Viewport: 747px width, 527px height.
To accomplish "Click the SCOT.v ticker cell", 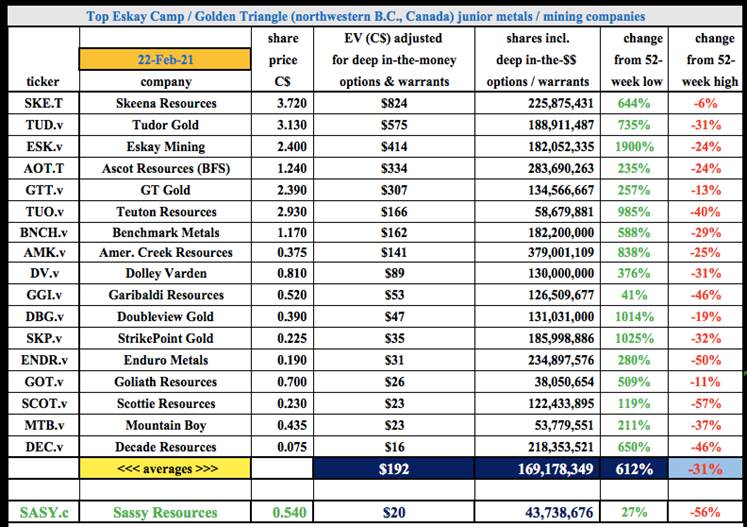I will pyautogui.click(x=43, y=404).
